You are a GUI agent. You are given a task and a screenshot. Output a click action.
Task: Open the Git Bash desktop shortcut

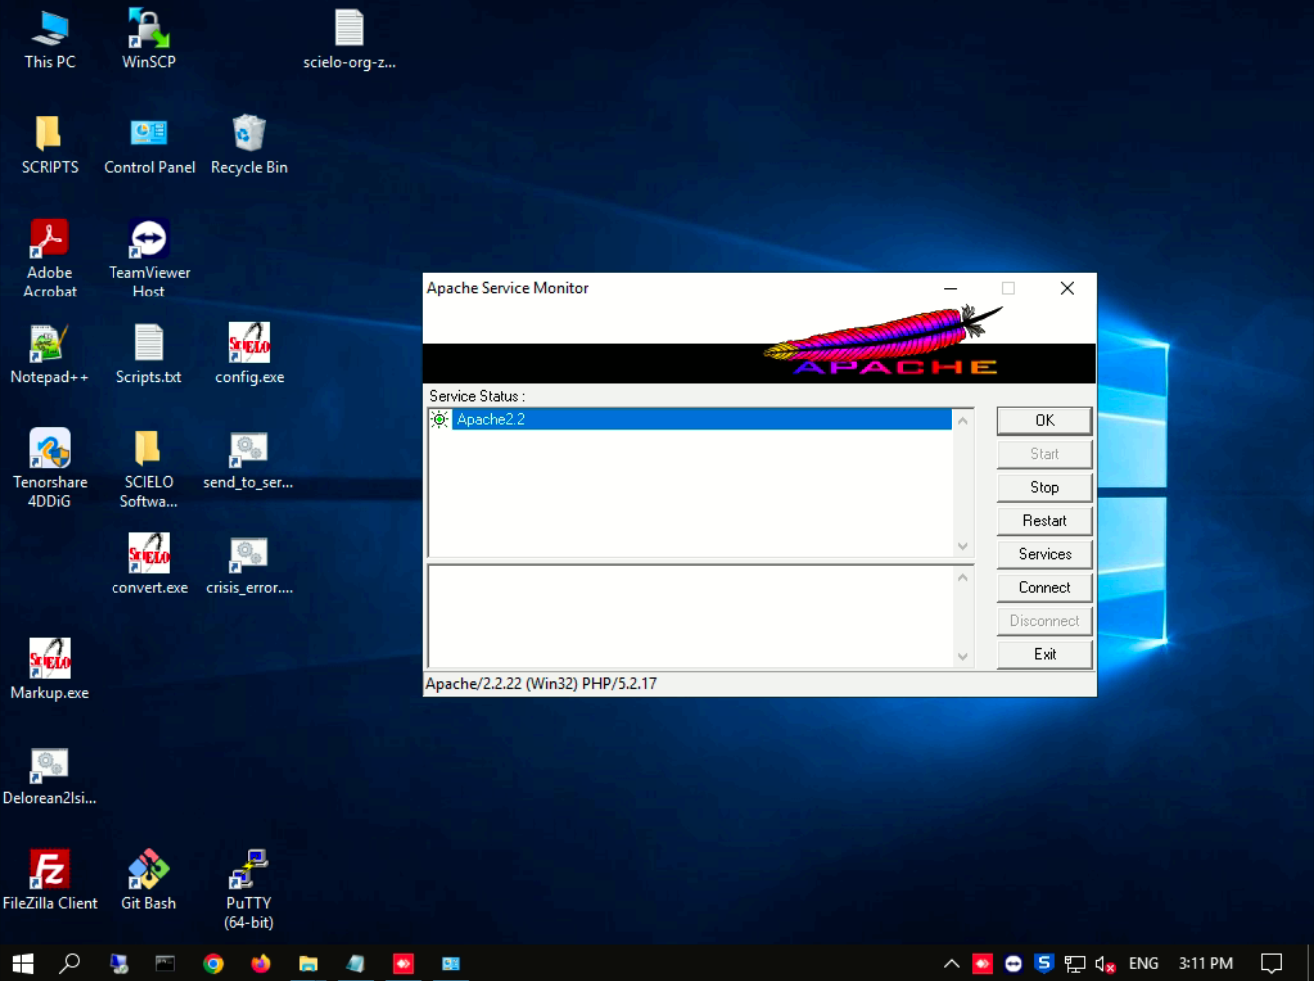148,871
